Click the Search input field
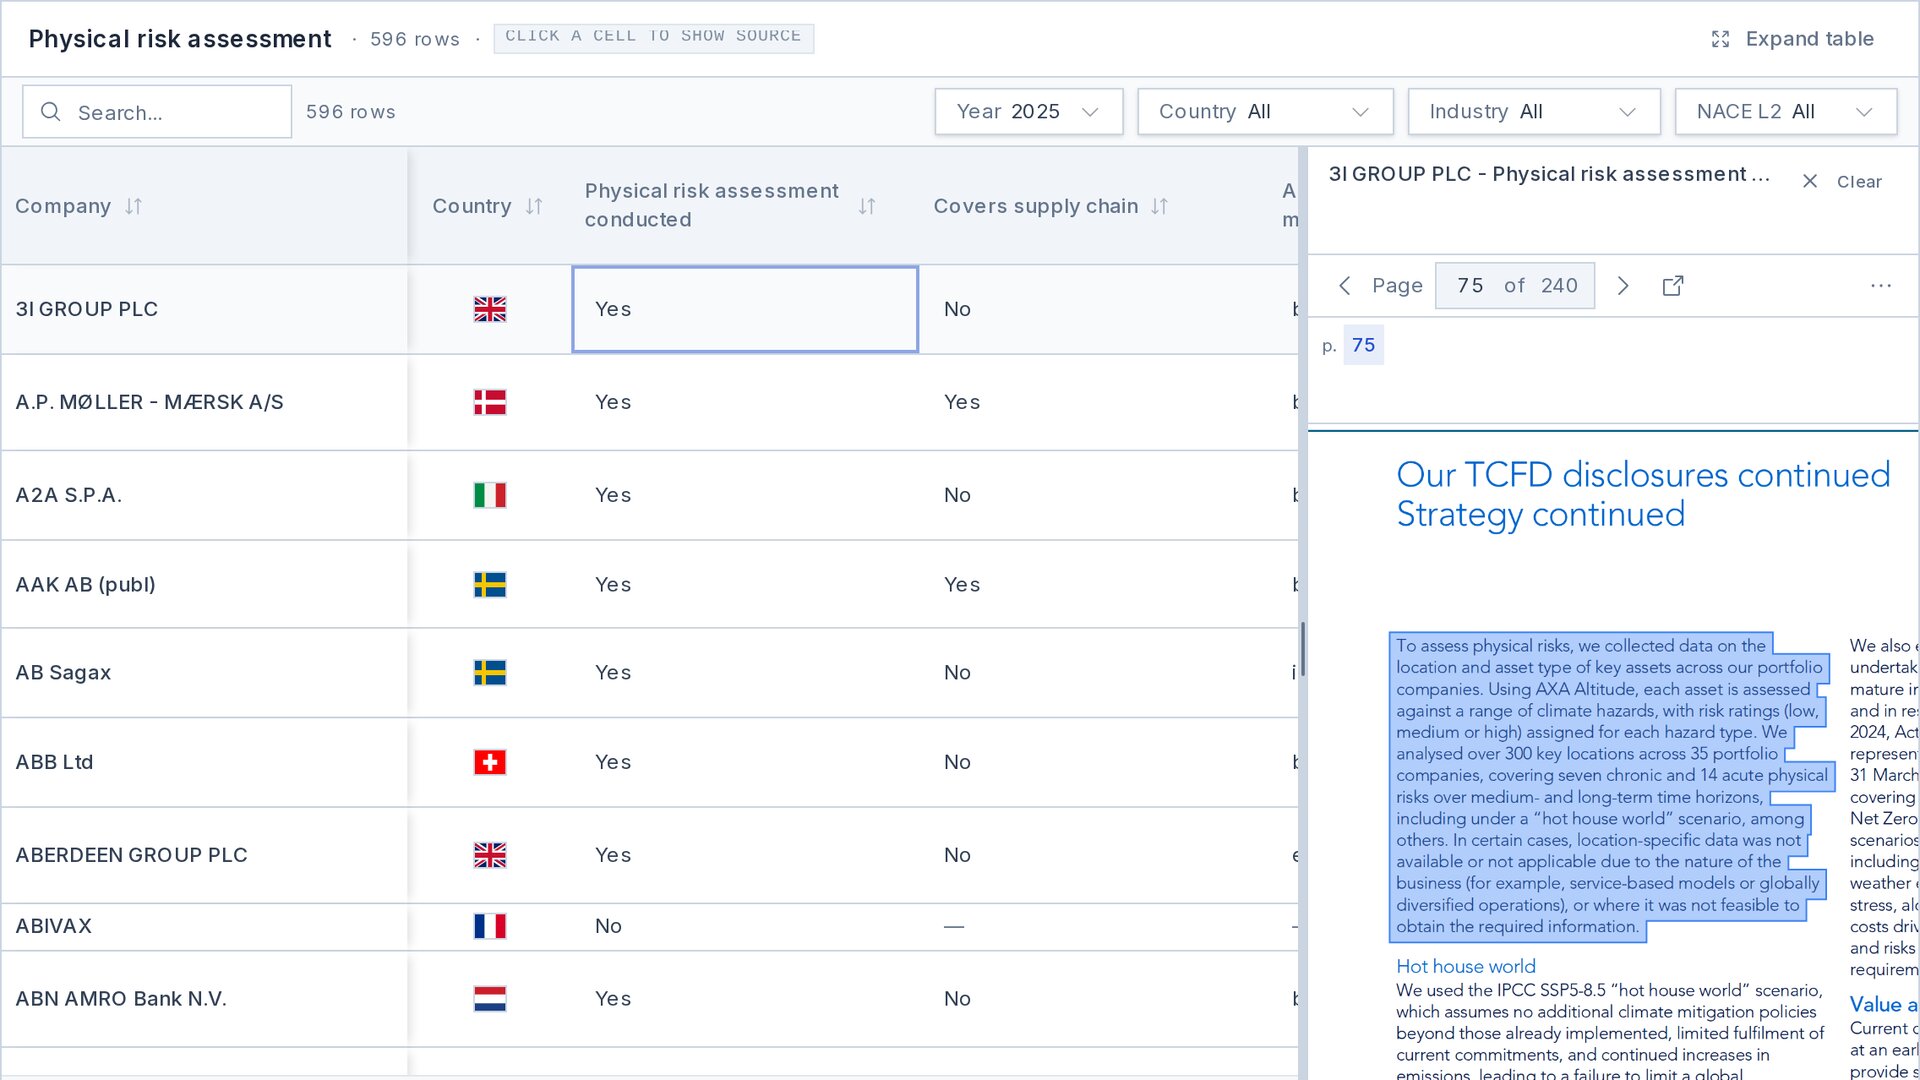Image resolution: width=1920 pixels, height=1080 pixels. [x=157, y=112]
